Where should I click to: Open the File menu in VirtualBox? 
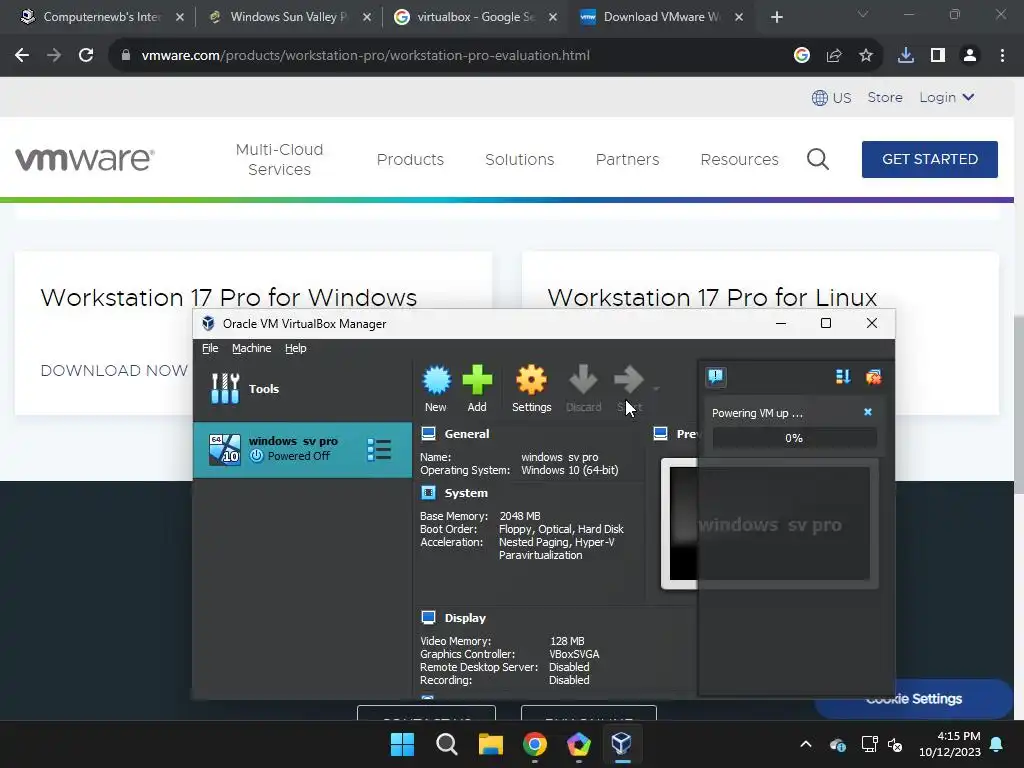pos(210,348)
